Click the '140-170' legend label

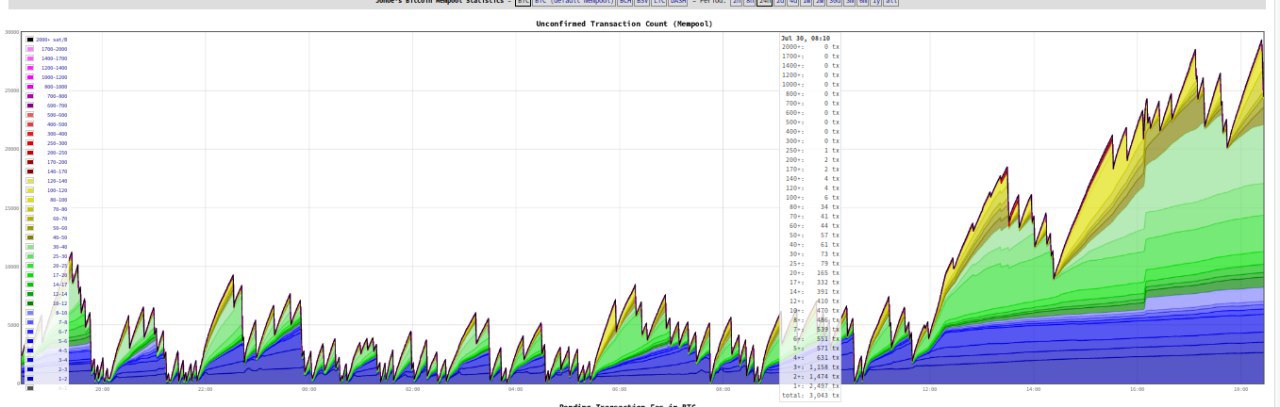pos(57,171)
